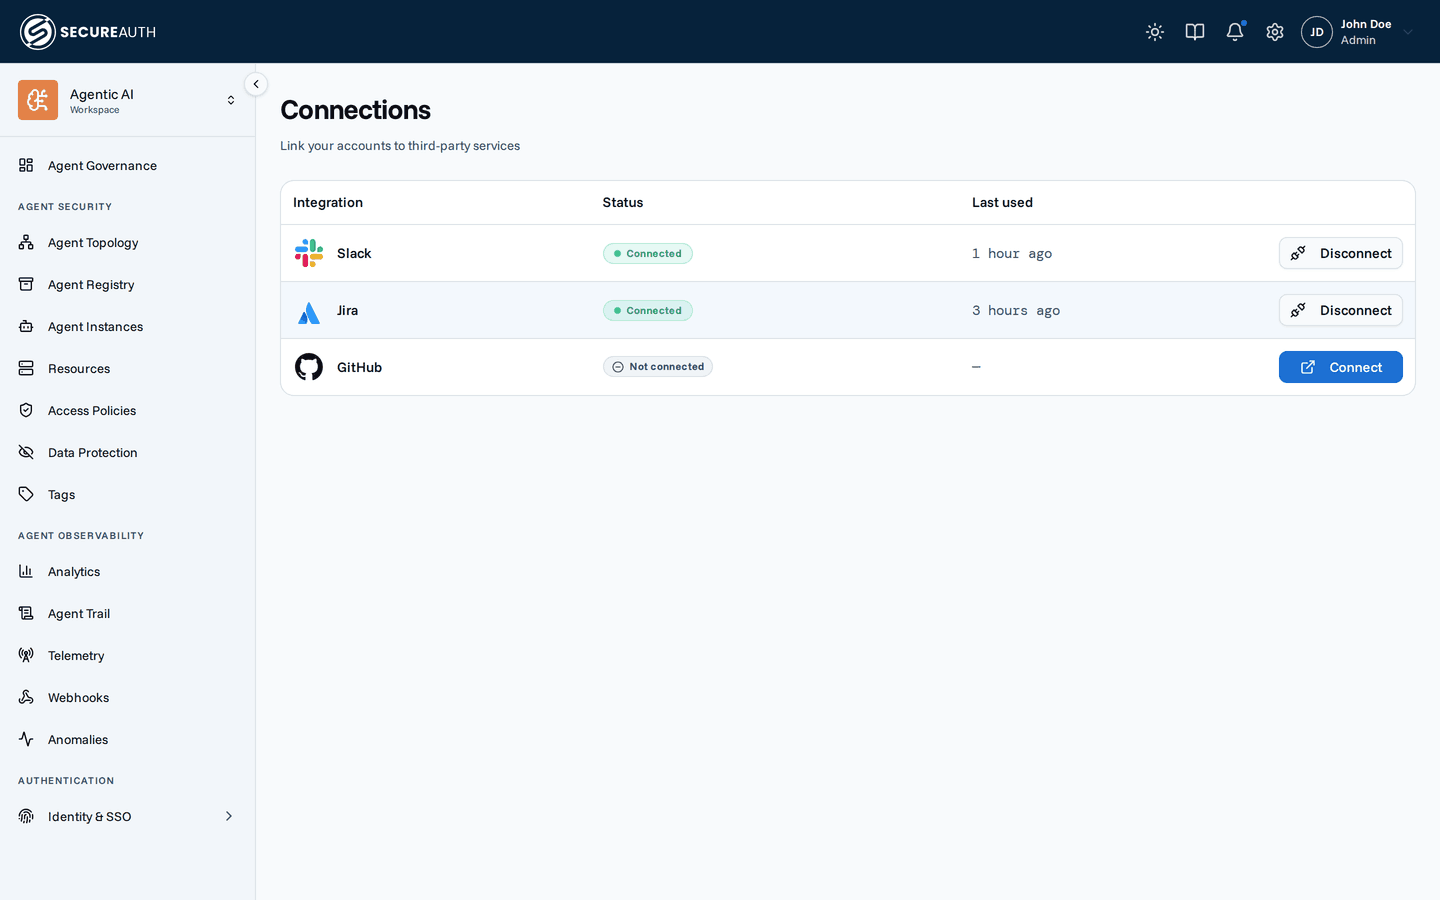Click the Jira Connected status badge
The image size is (1440, 900).
[647, 310]
